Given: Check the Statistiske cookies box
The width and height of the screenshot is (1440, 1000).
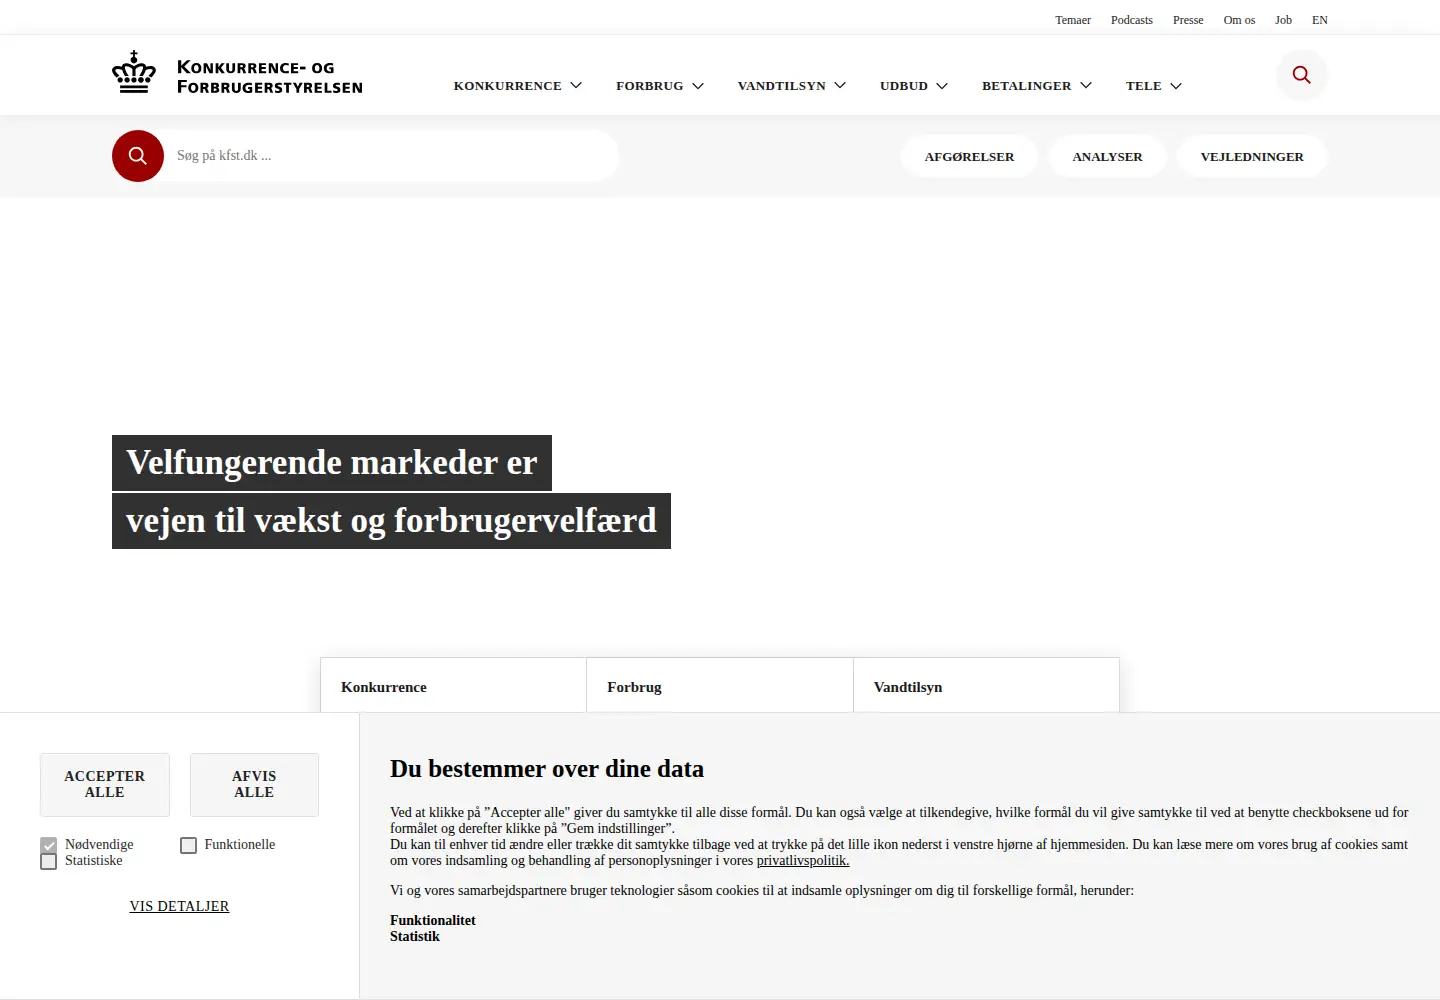Looking at the screenshot, I should [x=49, y=861].
